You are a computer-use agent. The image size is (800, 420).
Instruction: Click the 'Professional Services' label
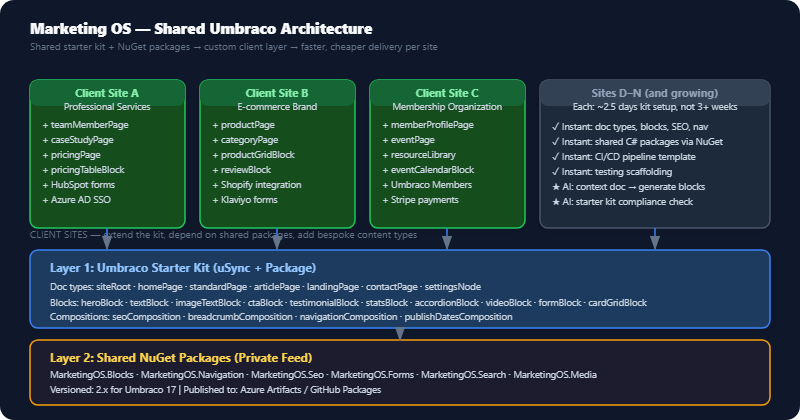(107, 107)
